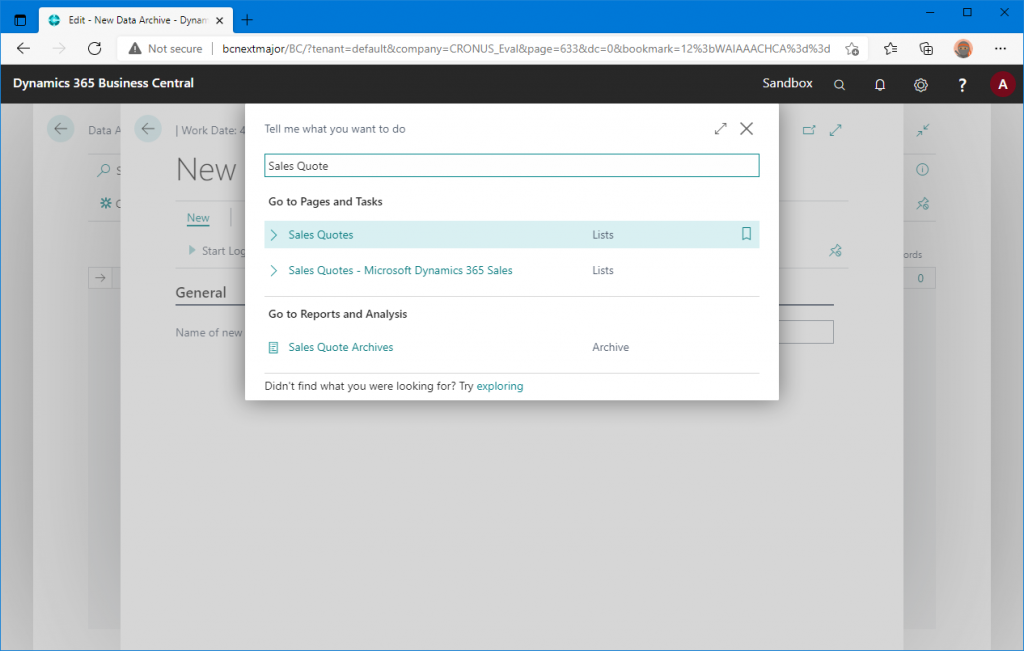Open Business Central search magnifier icon

pos(839,84)
